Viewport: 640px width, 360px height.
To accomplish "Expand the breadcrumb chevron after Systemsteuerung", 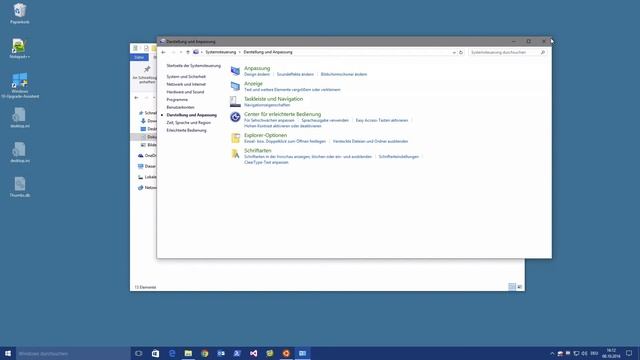I will 240,52.
